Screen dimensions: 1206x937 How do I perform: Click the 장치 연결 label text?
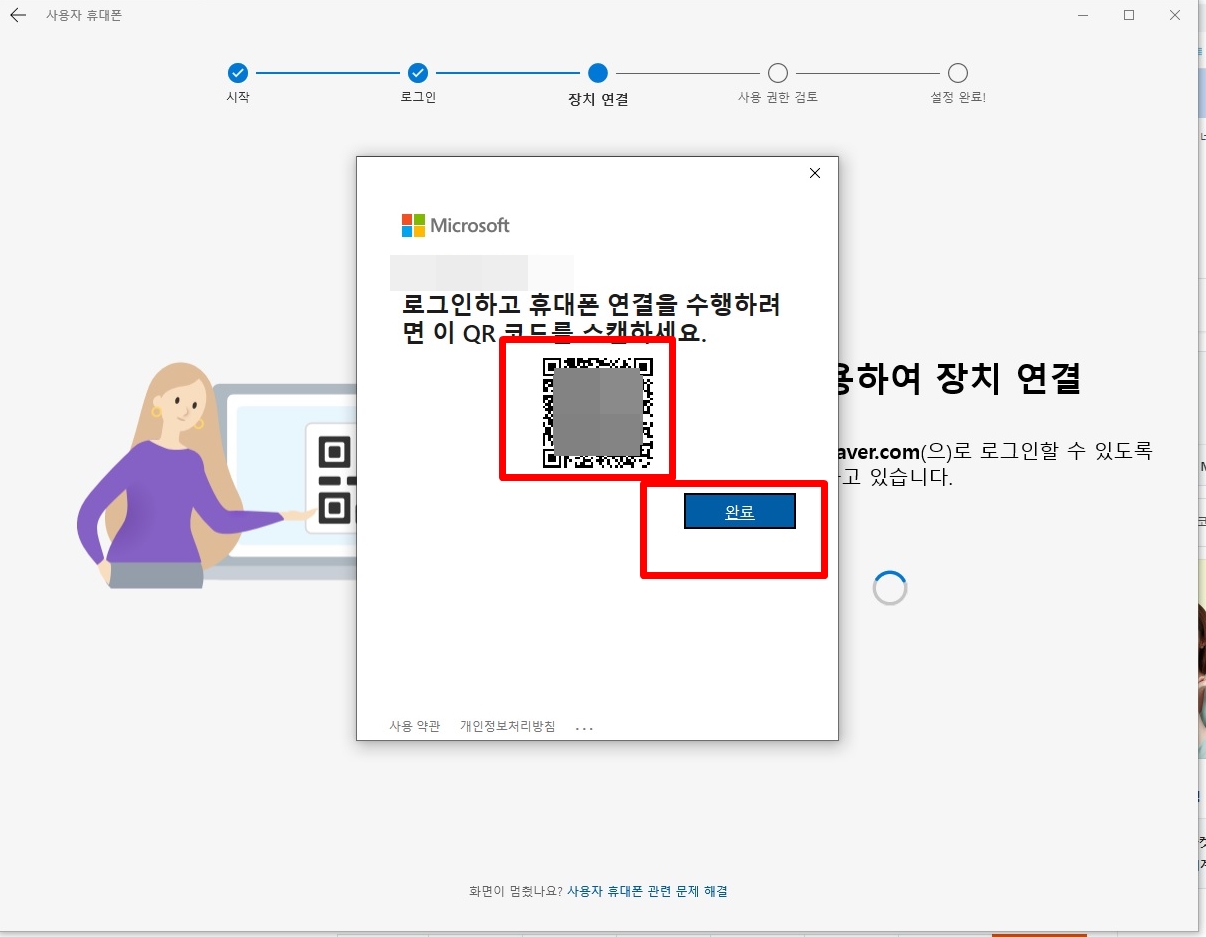point(598,99)
